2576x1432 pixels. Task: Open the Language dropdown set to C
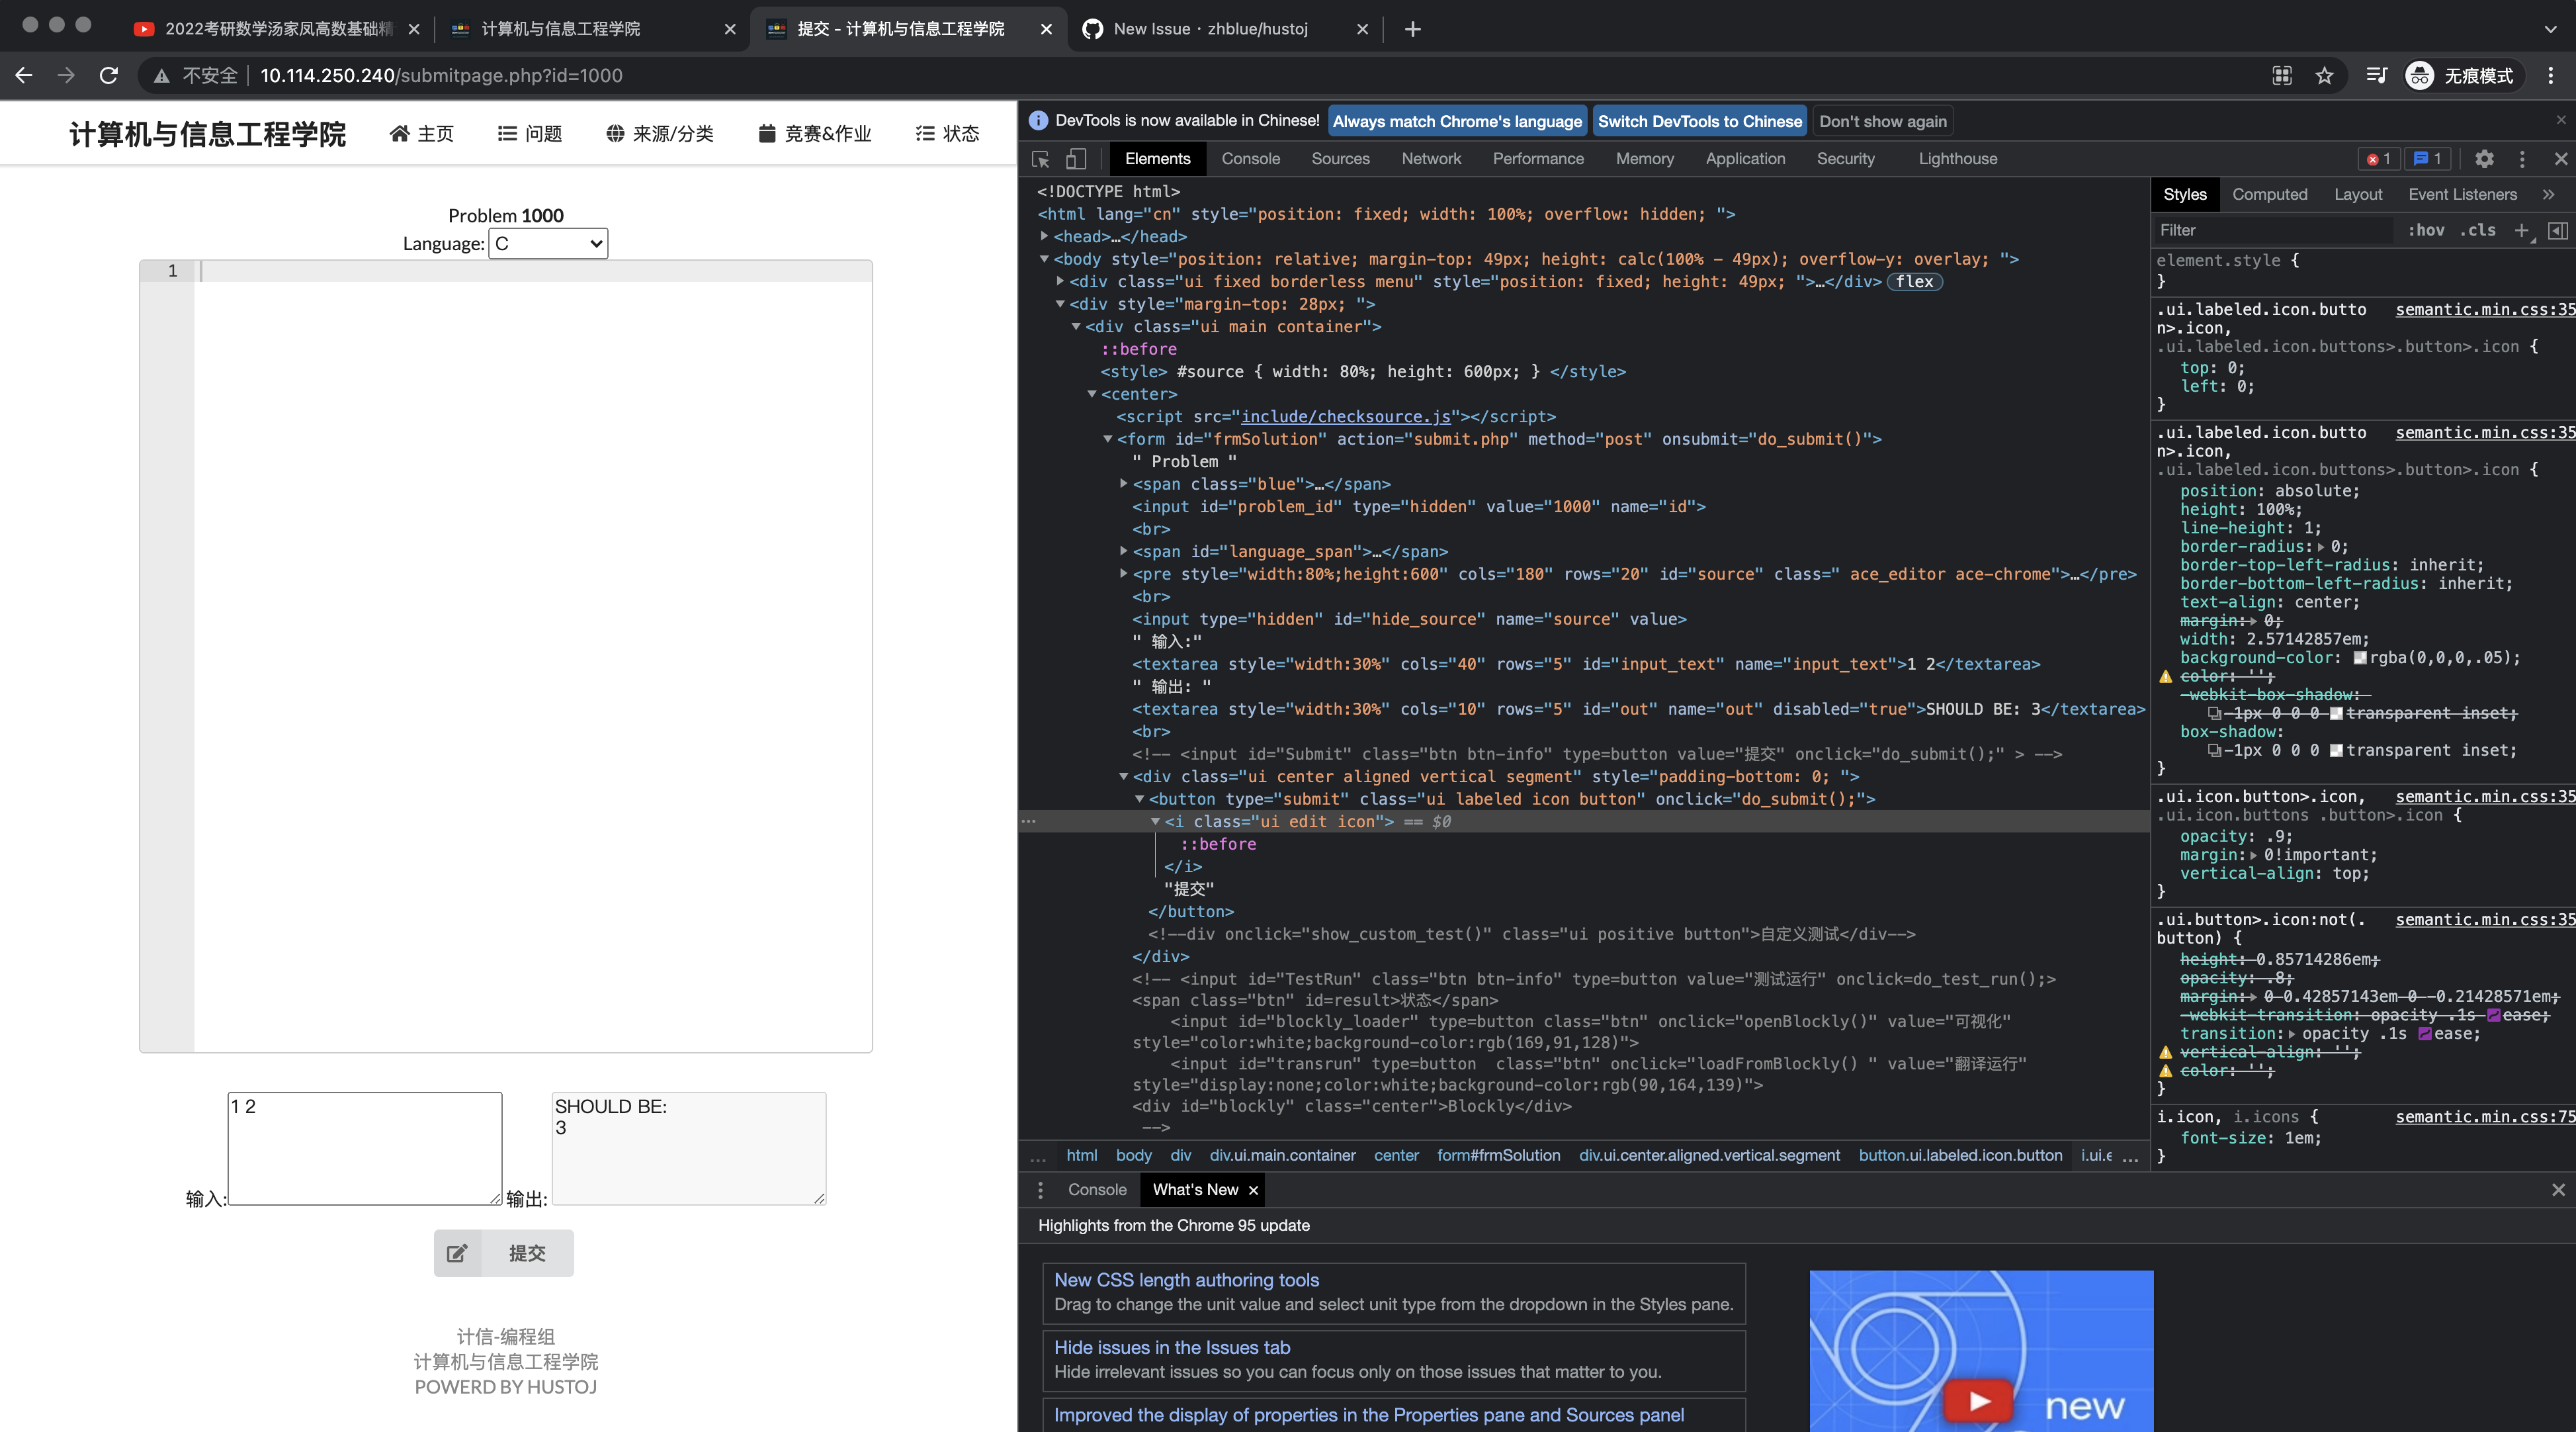tap(548, 244)
